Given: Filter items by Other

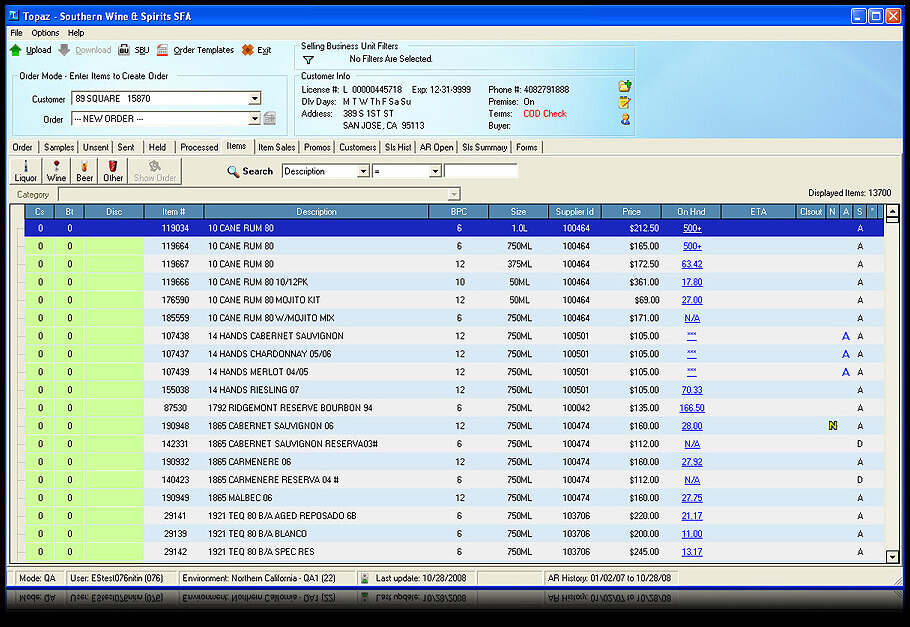Looking at the screenshot, I should (113, 171).
